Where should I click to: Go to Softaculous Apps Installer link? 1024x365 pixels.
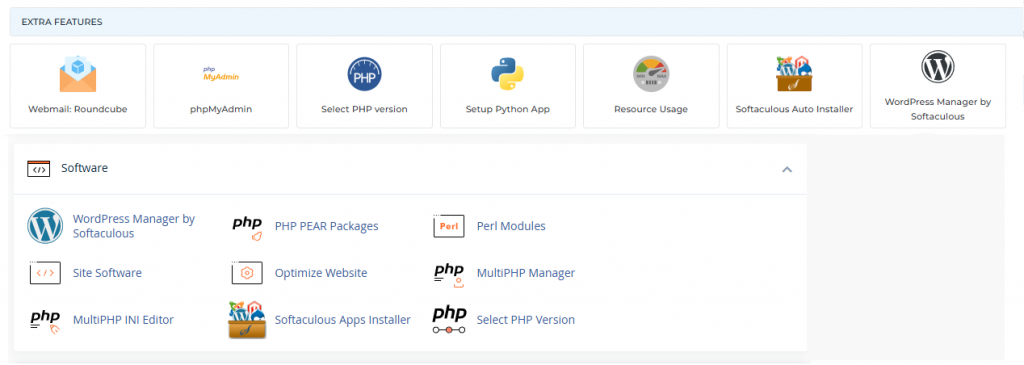click(x=343, y=320)
